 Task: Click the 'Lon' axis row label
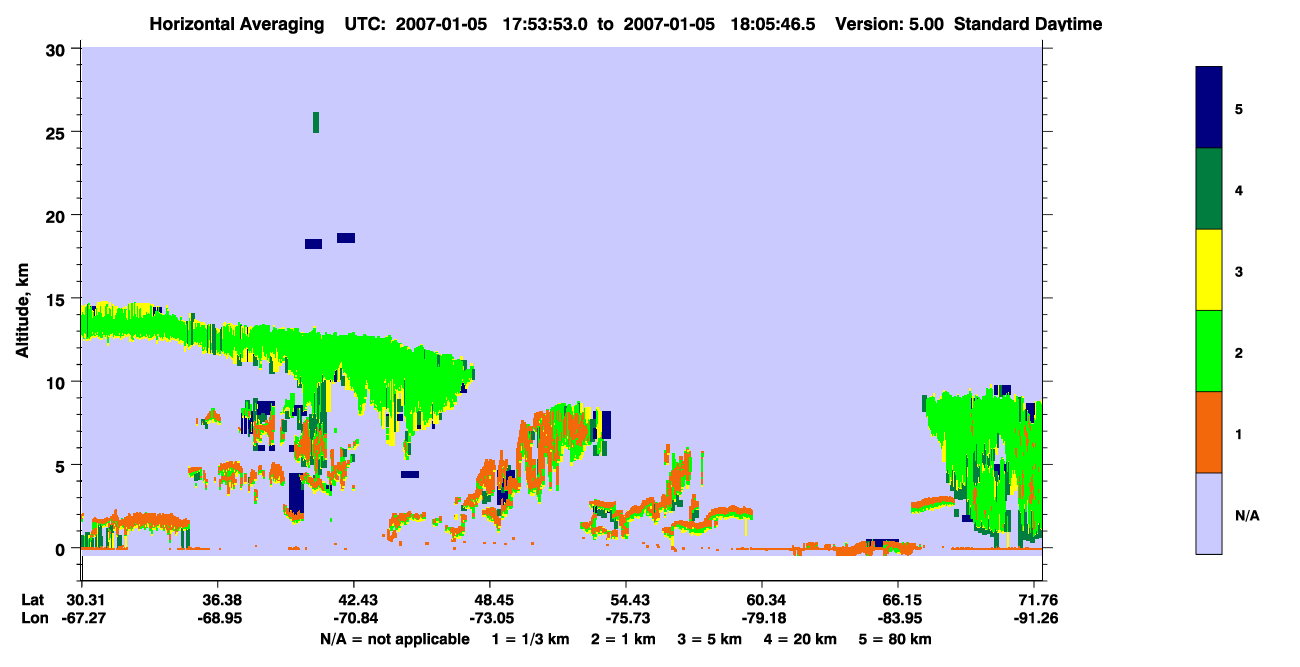(x=34, y=618)
